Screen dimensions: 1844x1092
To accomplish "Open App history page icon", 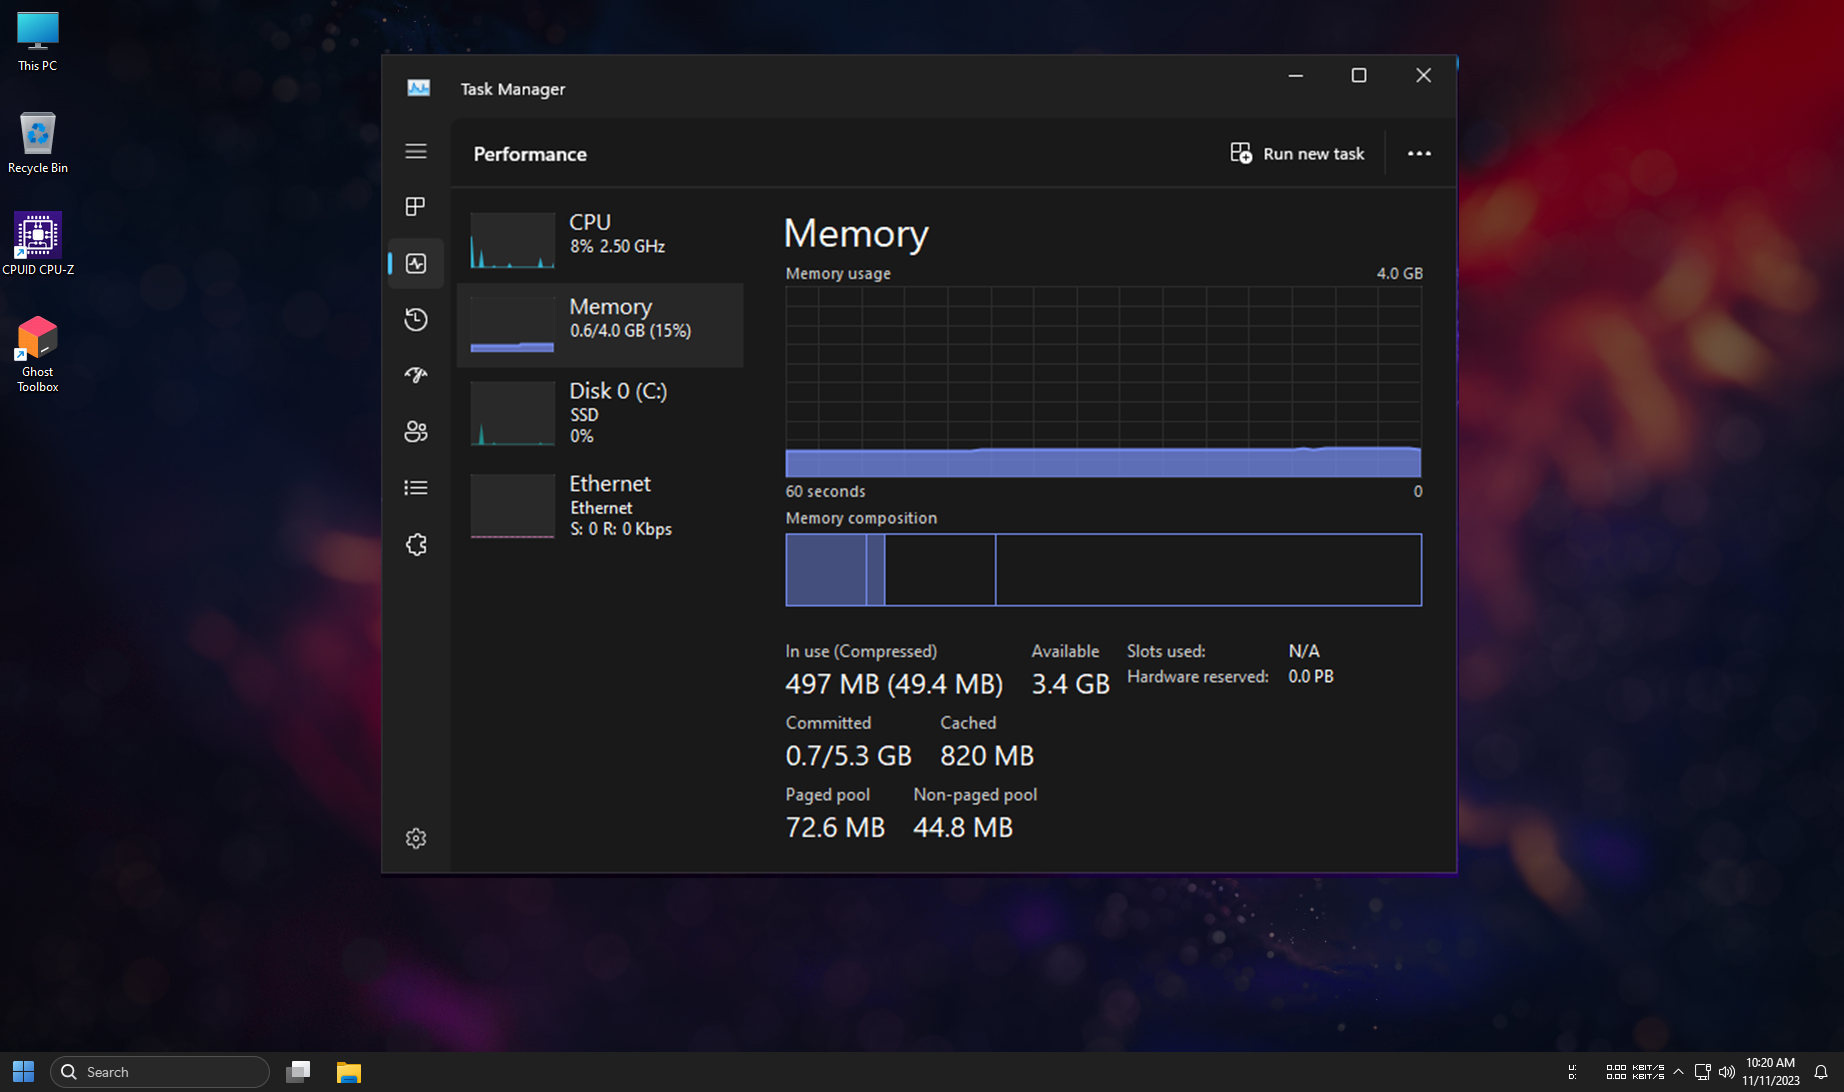I will point(415,320).
